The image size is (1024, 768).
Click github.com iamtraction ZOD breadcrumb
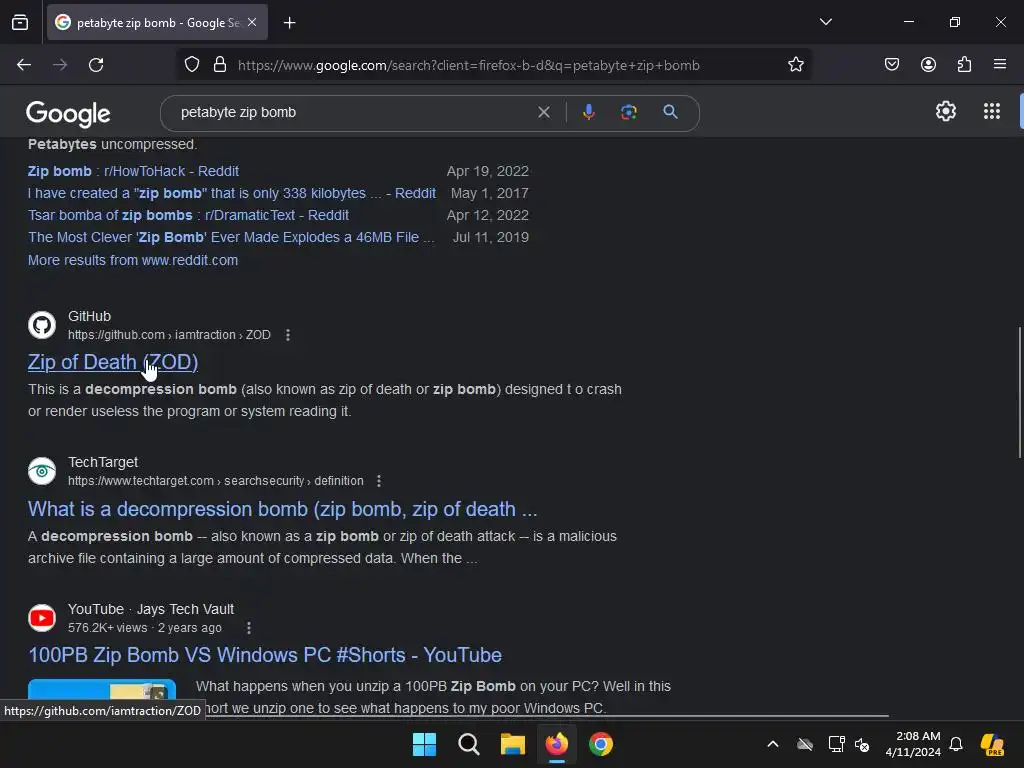point(169,335)
